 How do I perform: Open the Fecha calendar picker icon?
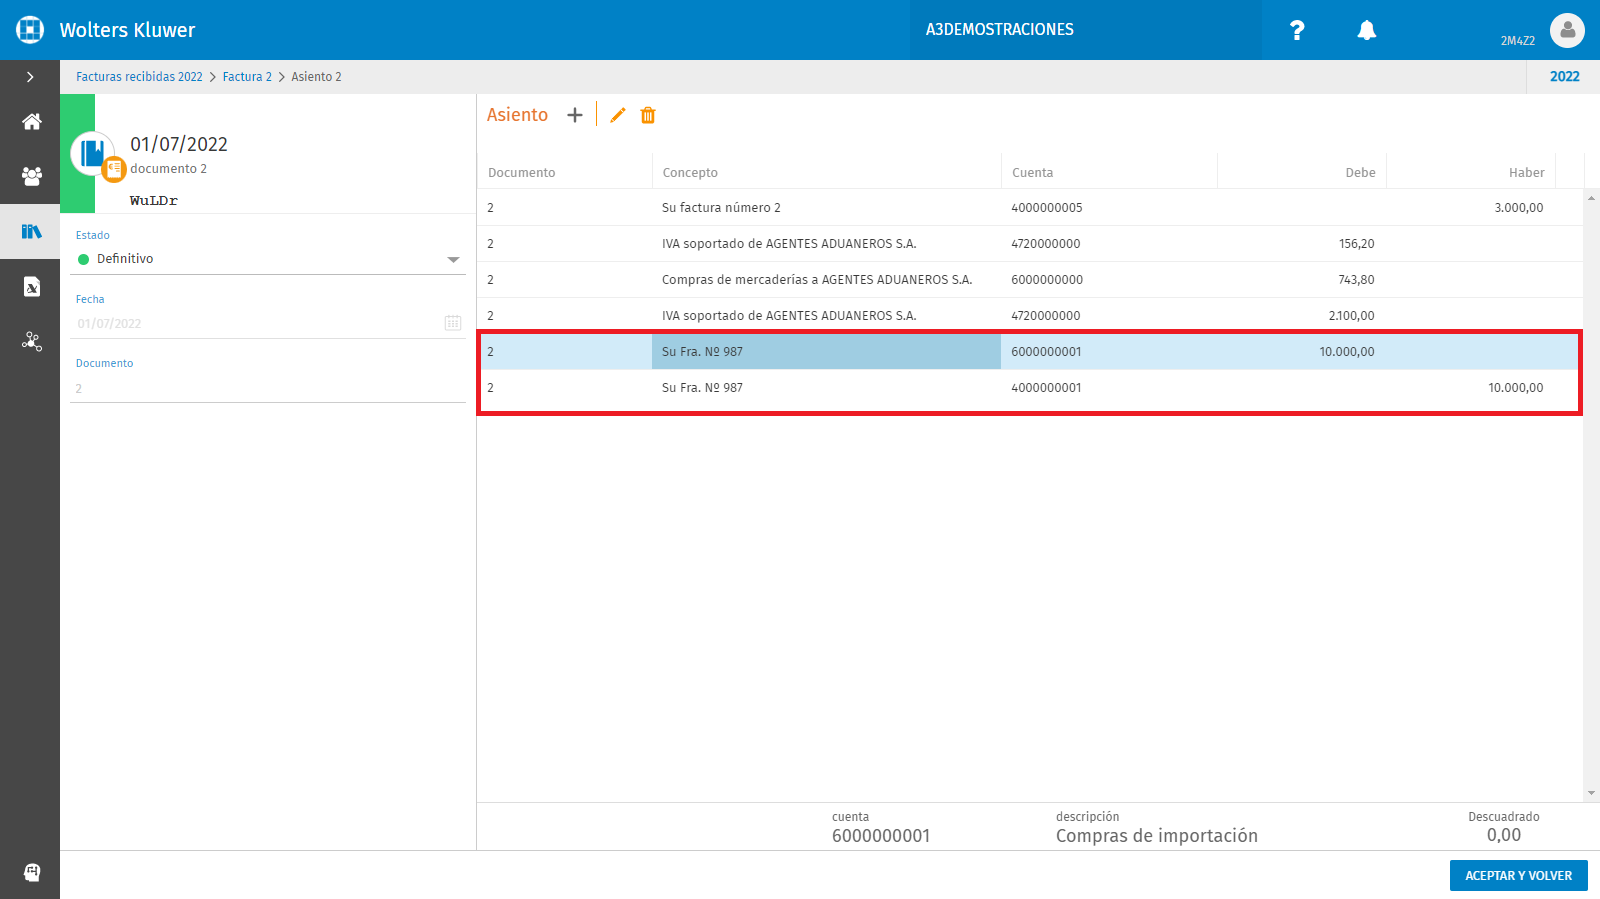[x=453, y=323]
